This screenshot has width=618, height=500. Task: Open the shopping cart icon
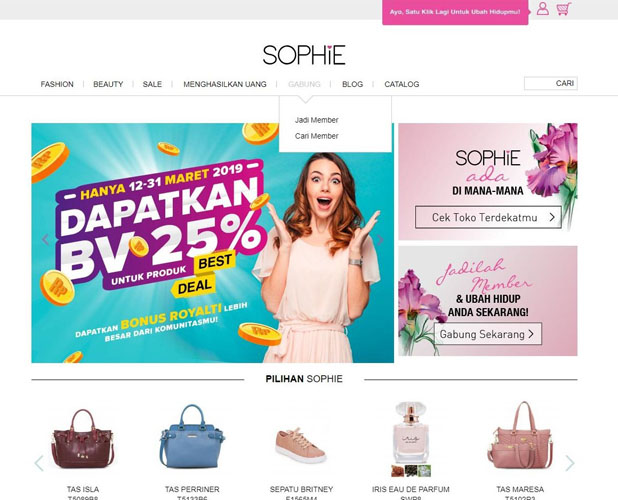[564, 9]
